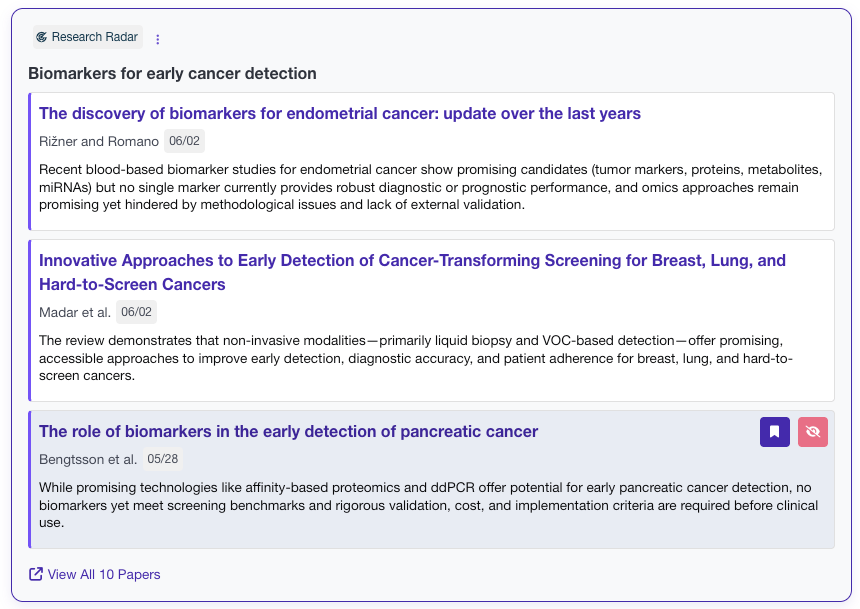Hide the pancreatic cancer paper
Image resolution: width=860 pixels, height=609 pixels.
(813, 432)
